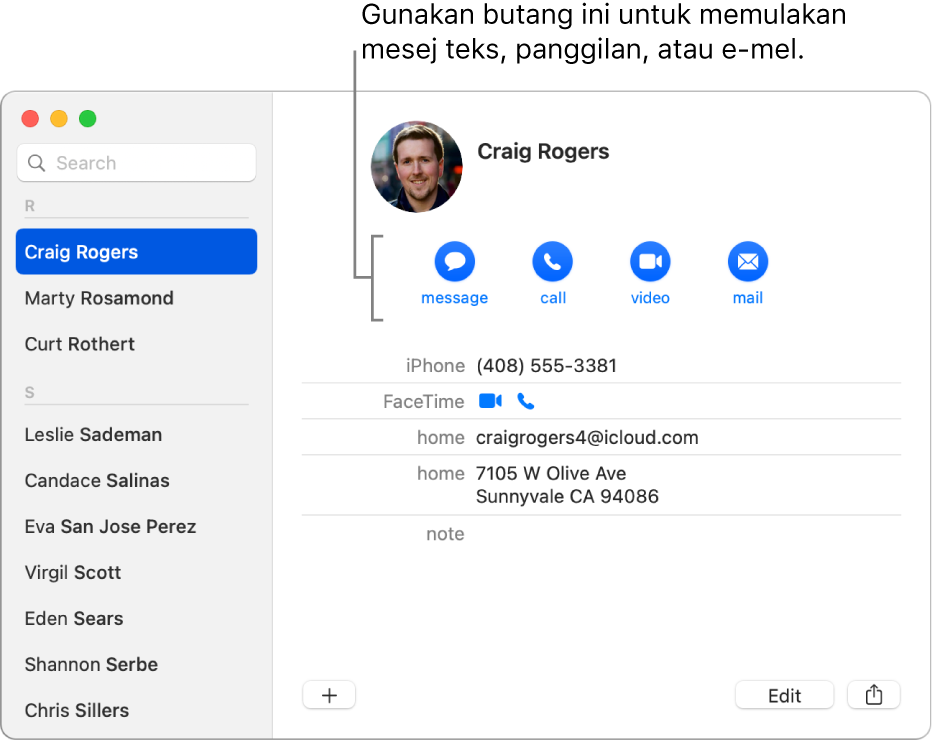
Task: Click the call button icon
Action: click(x=552, y=261)
